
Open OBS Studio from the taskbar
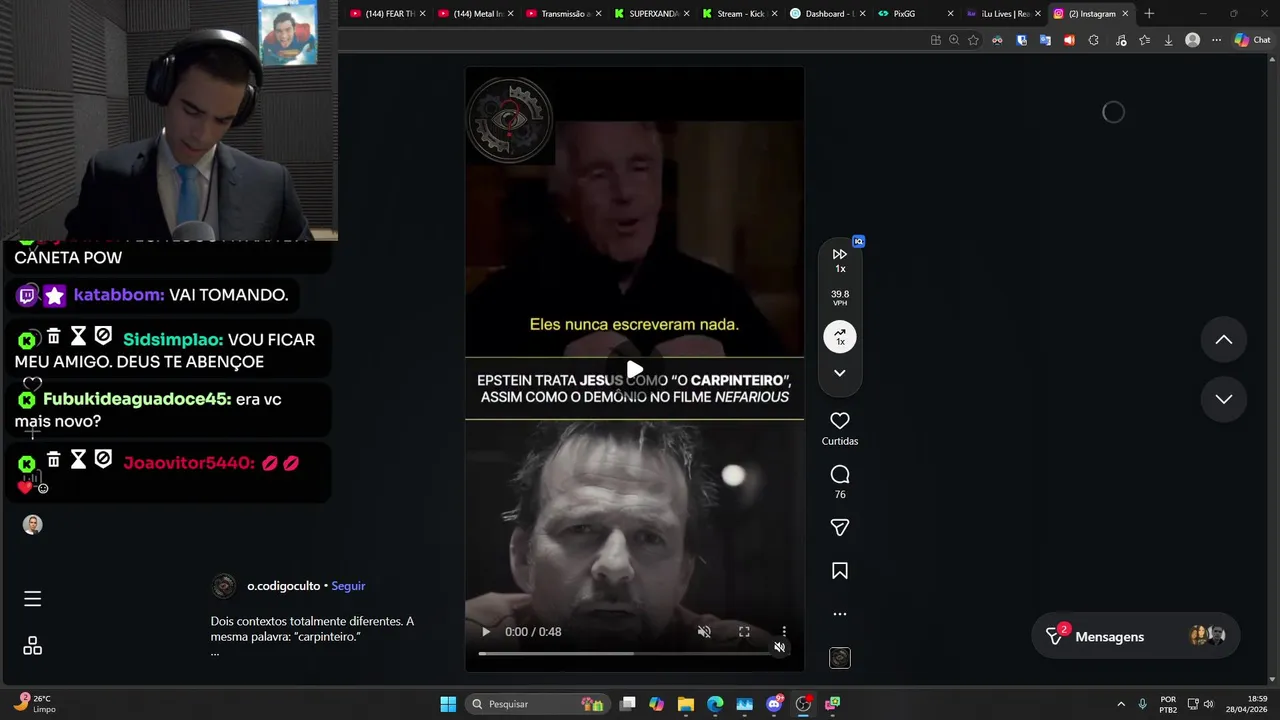click(x=803, y=704)
